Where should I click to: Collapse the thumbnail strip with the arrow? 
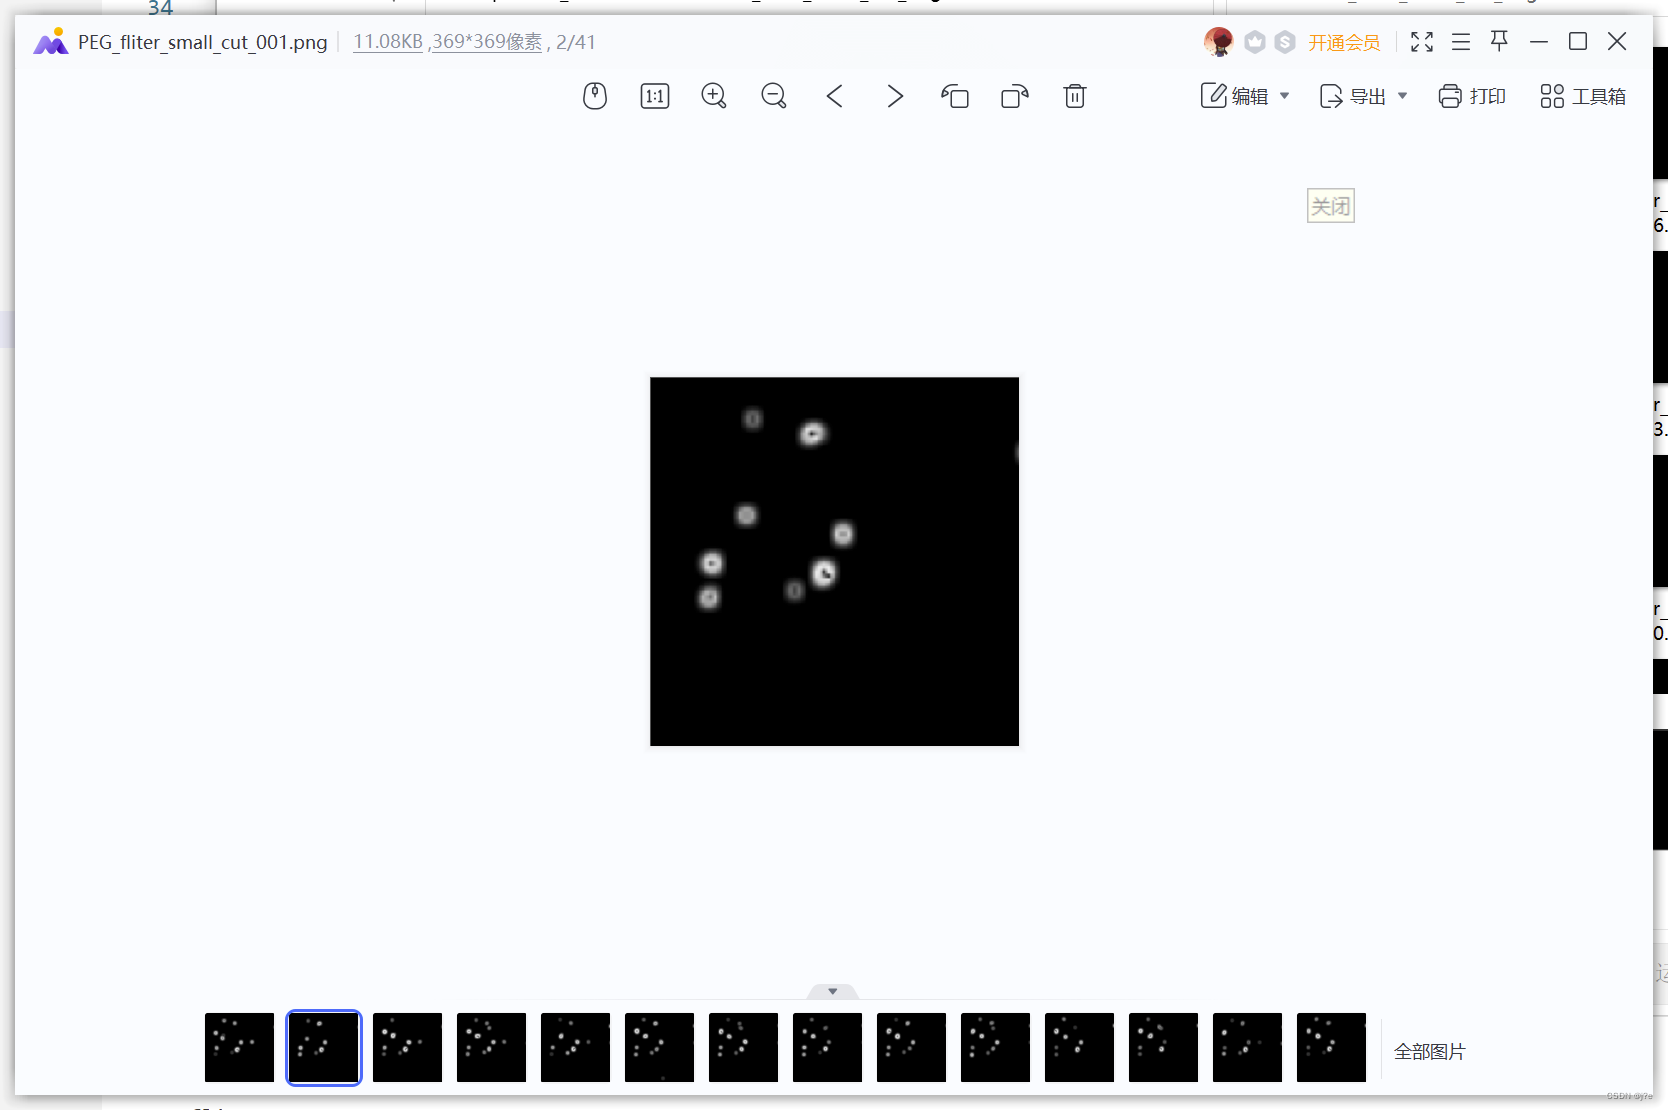click(833, 991)
